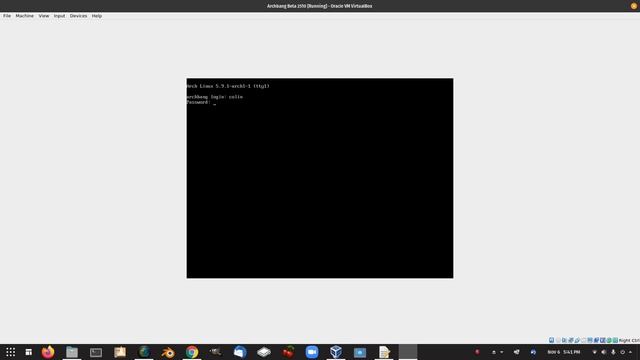Open the Input menu
This screenshot has width=640, height=360.
coord(59,16)
